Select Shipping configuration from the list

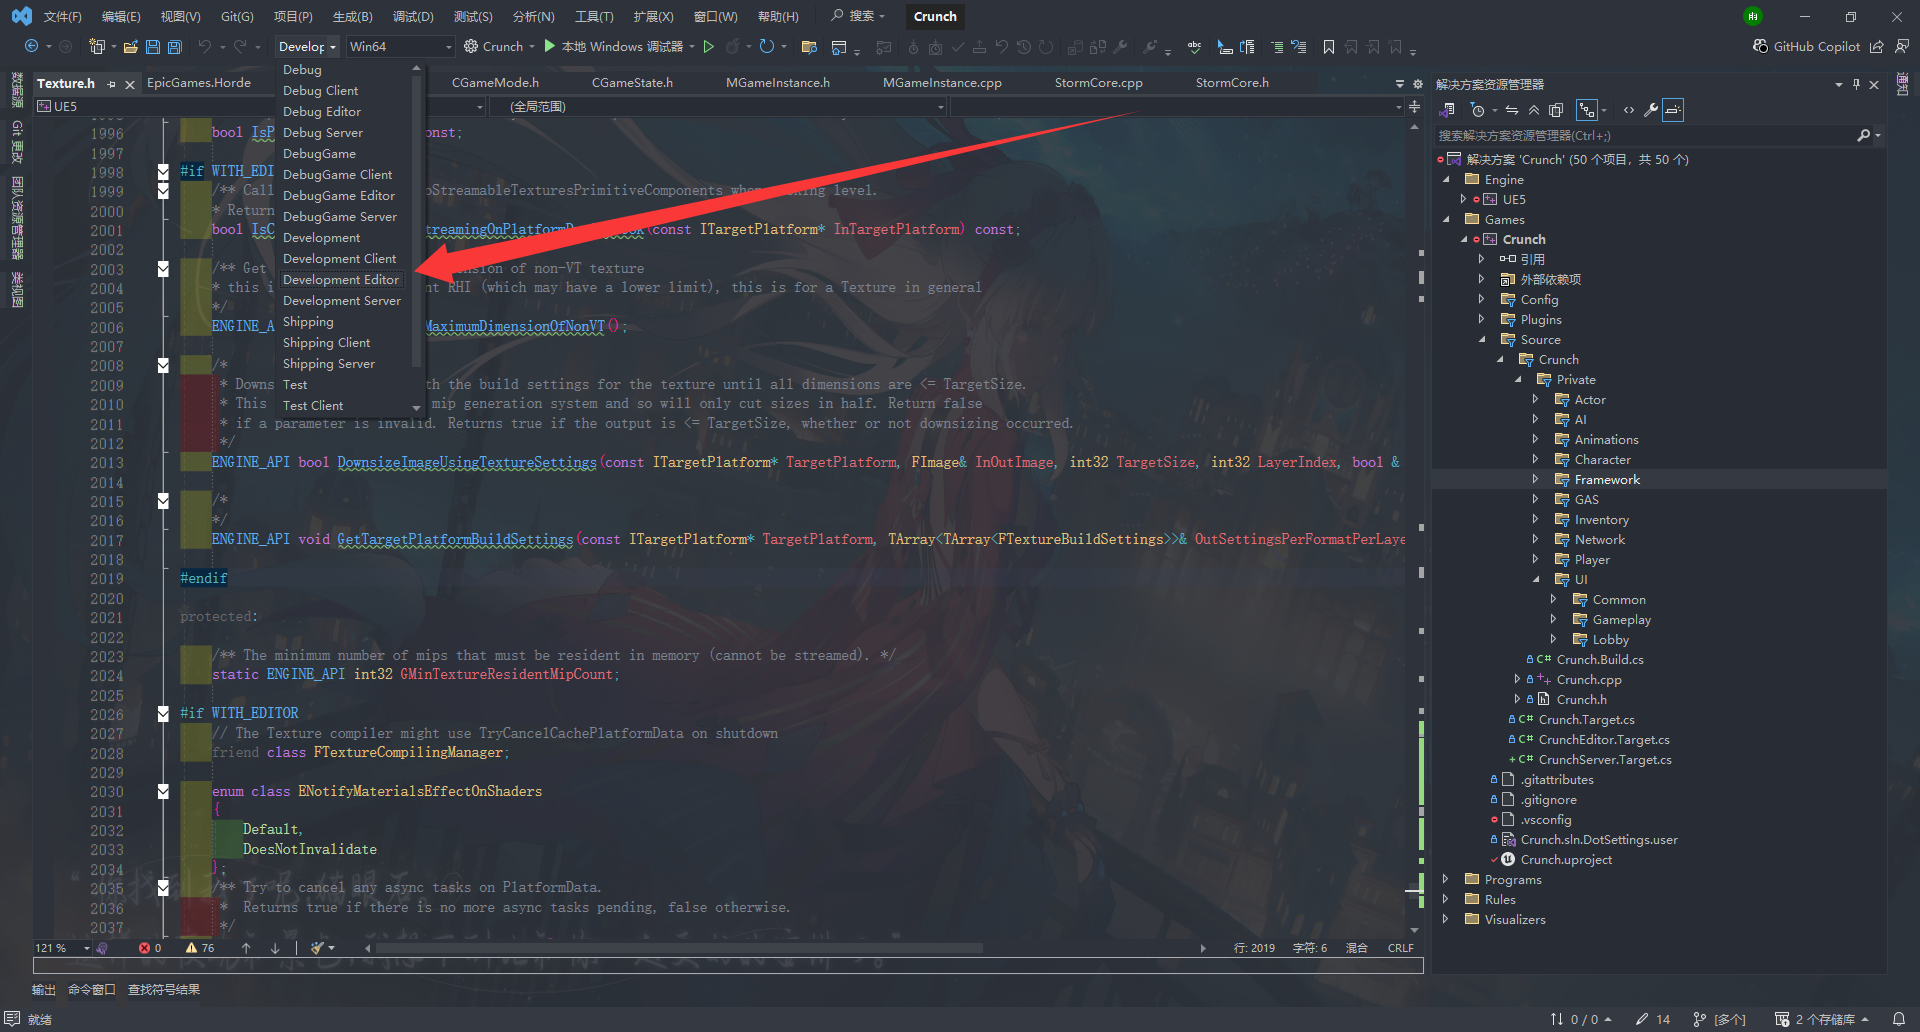308,322
